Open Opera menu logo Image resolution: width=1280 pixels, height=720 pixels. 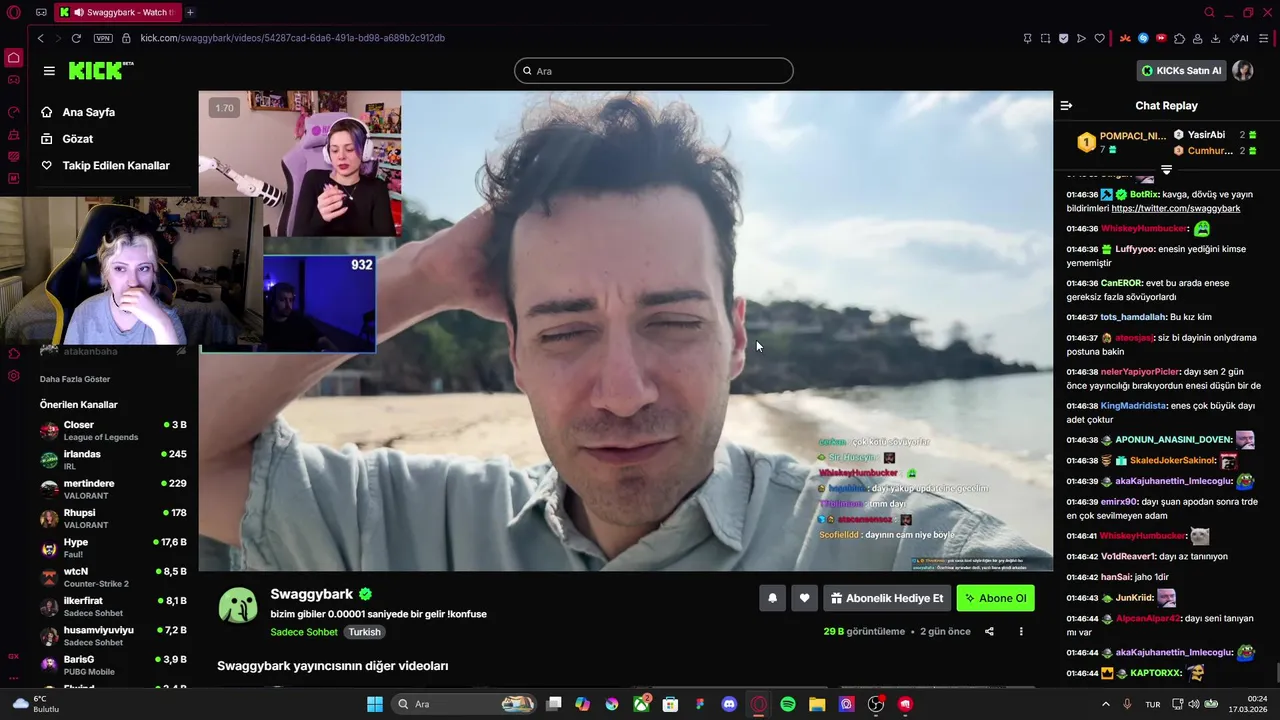[14, 13]
